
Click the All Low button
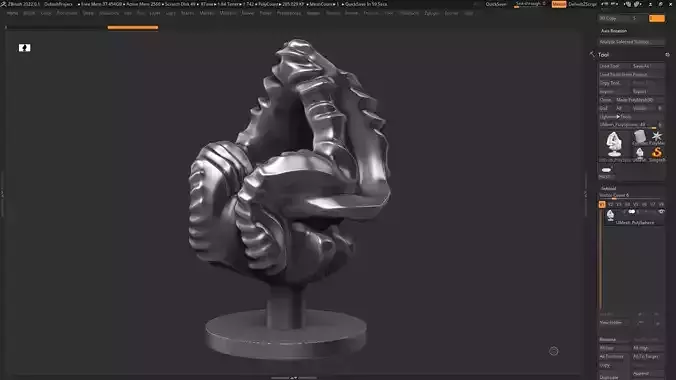[614, 348]
